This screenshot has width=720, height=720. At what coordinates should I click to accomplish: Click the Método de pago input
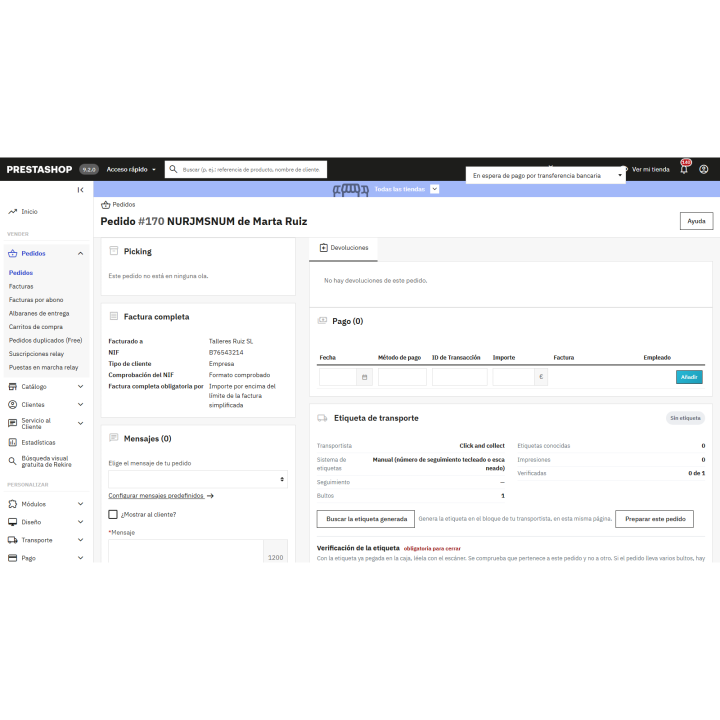click(402, 377)
